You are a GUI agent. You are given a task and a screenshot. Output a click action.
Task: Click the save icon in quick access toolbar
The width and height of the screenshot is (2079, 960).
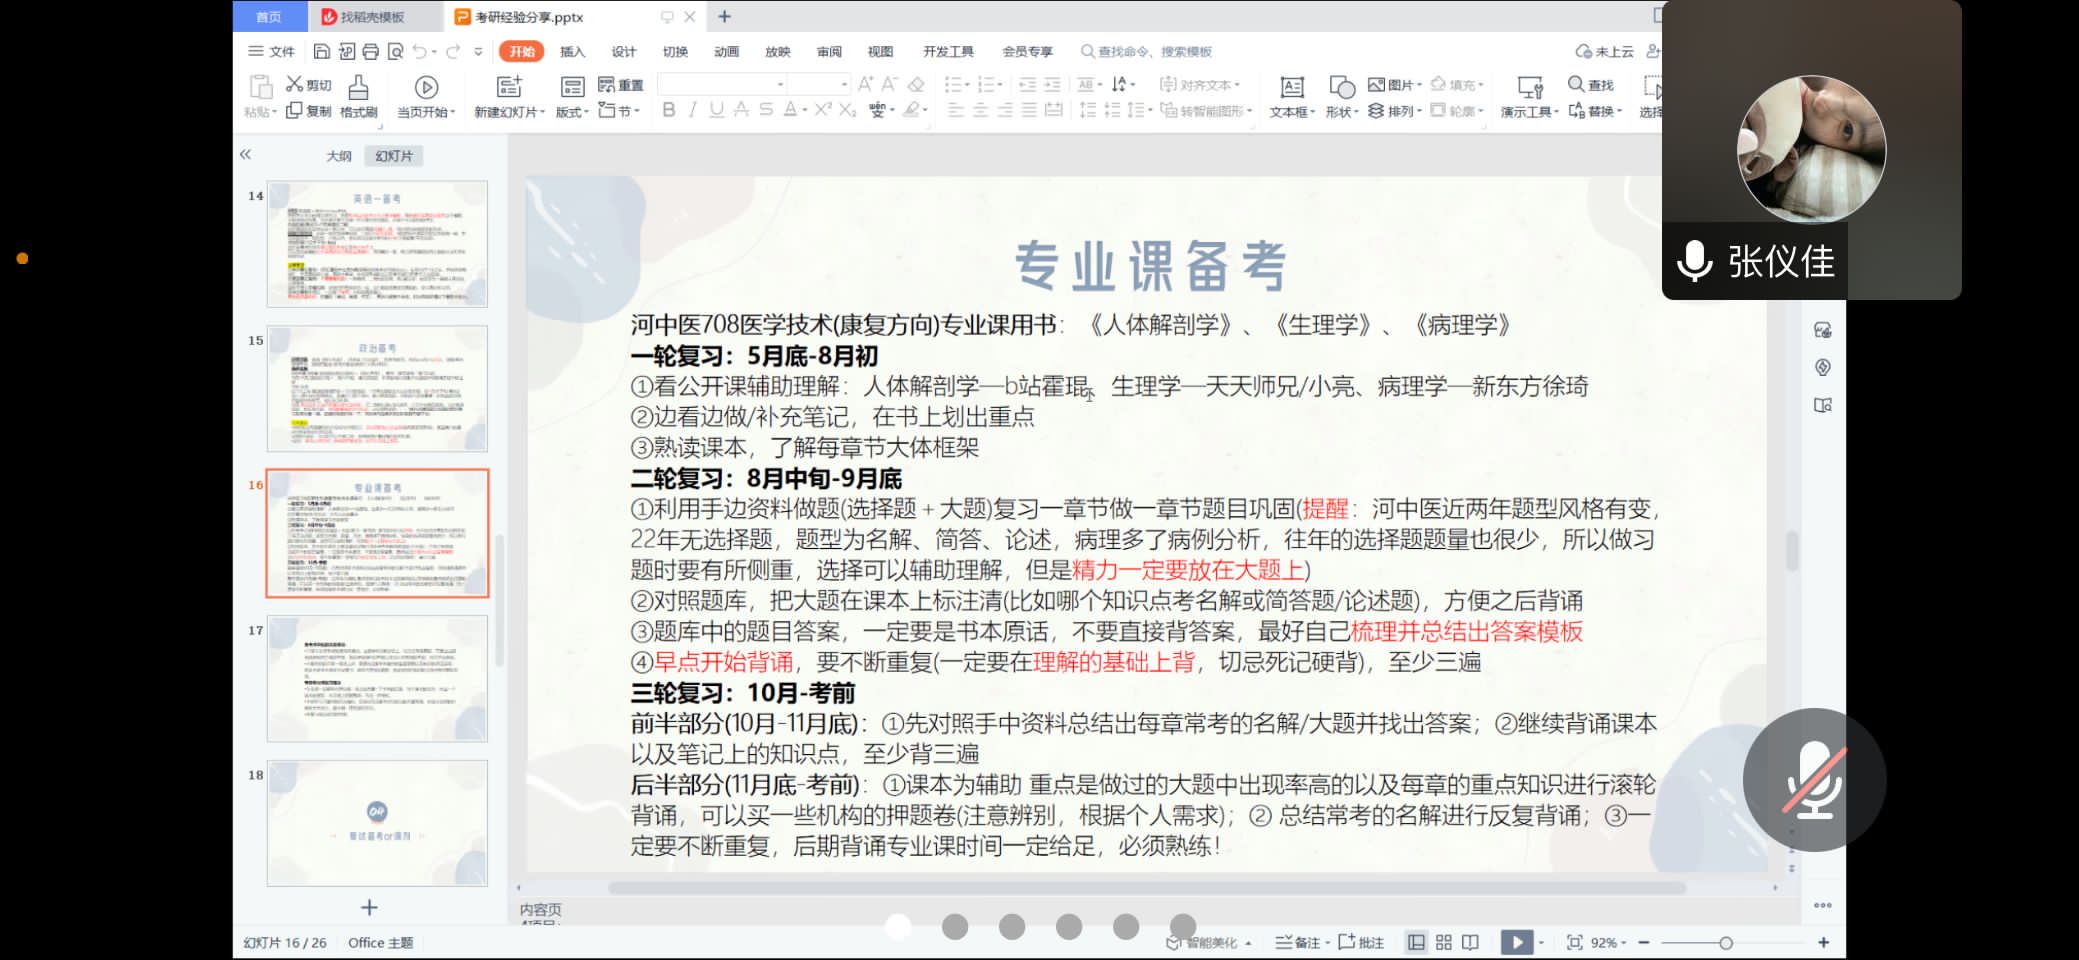coord(322,51)
